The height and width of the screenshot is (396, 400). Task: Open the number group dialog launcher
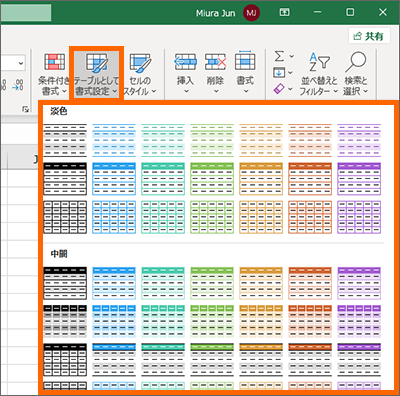click(x=26, y=109)
